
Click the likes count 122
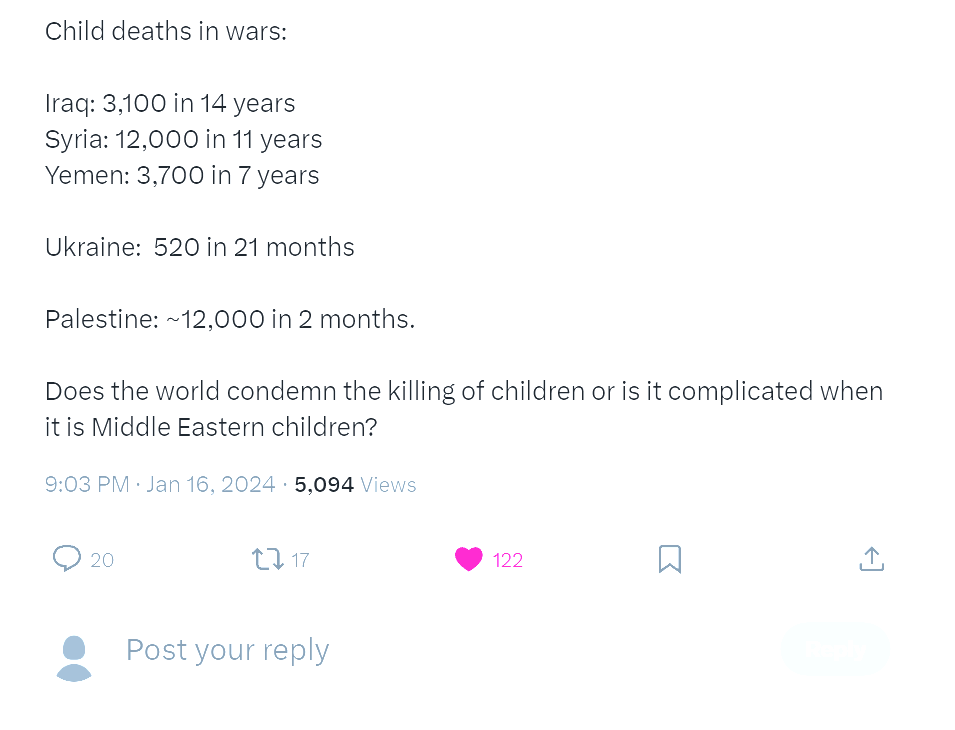pos(507,560)
